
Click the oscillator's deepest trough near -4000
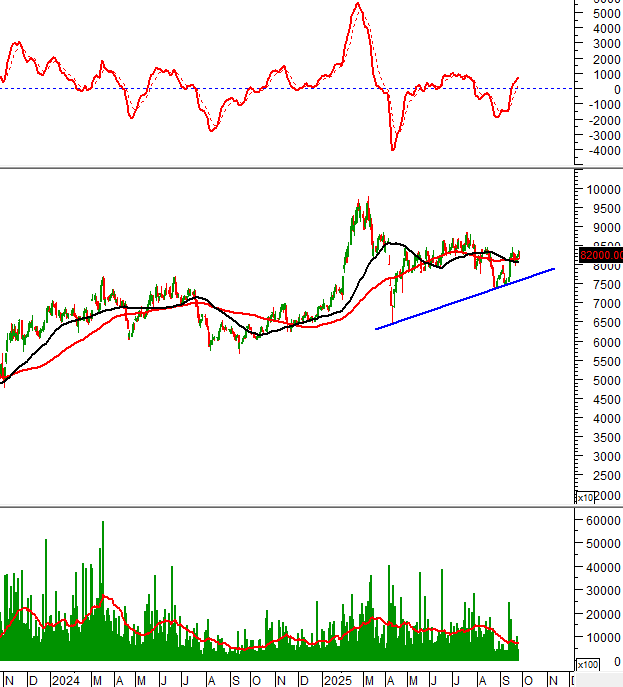pyautogui.click(x=393, y=150)
